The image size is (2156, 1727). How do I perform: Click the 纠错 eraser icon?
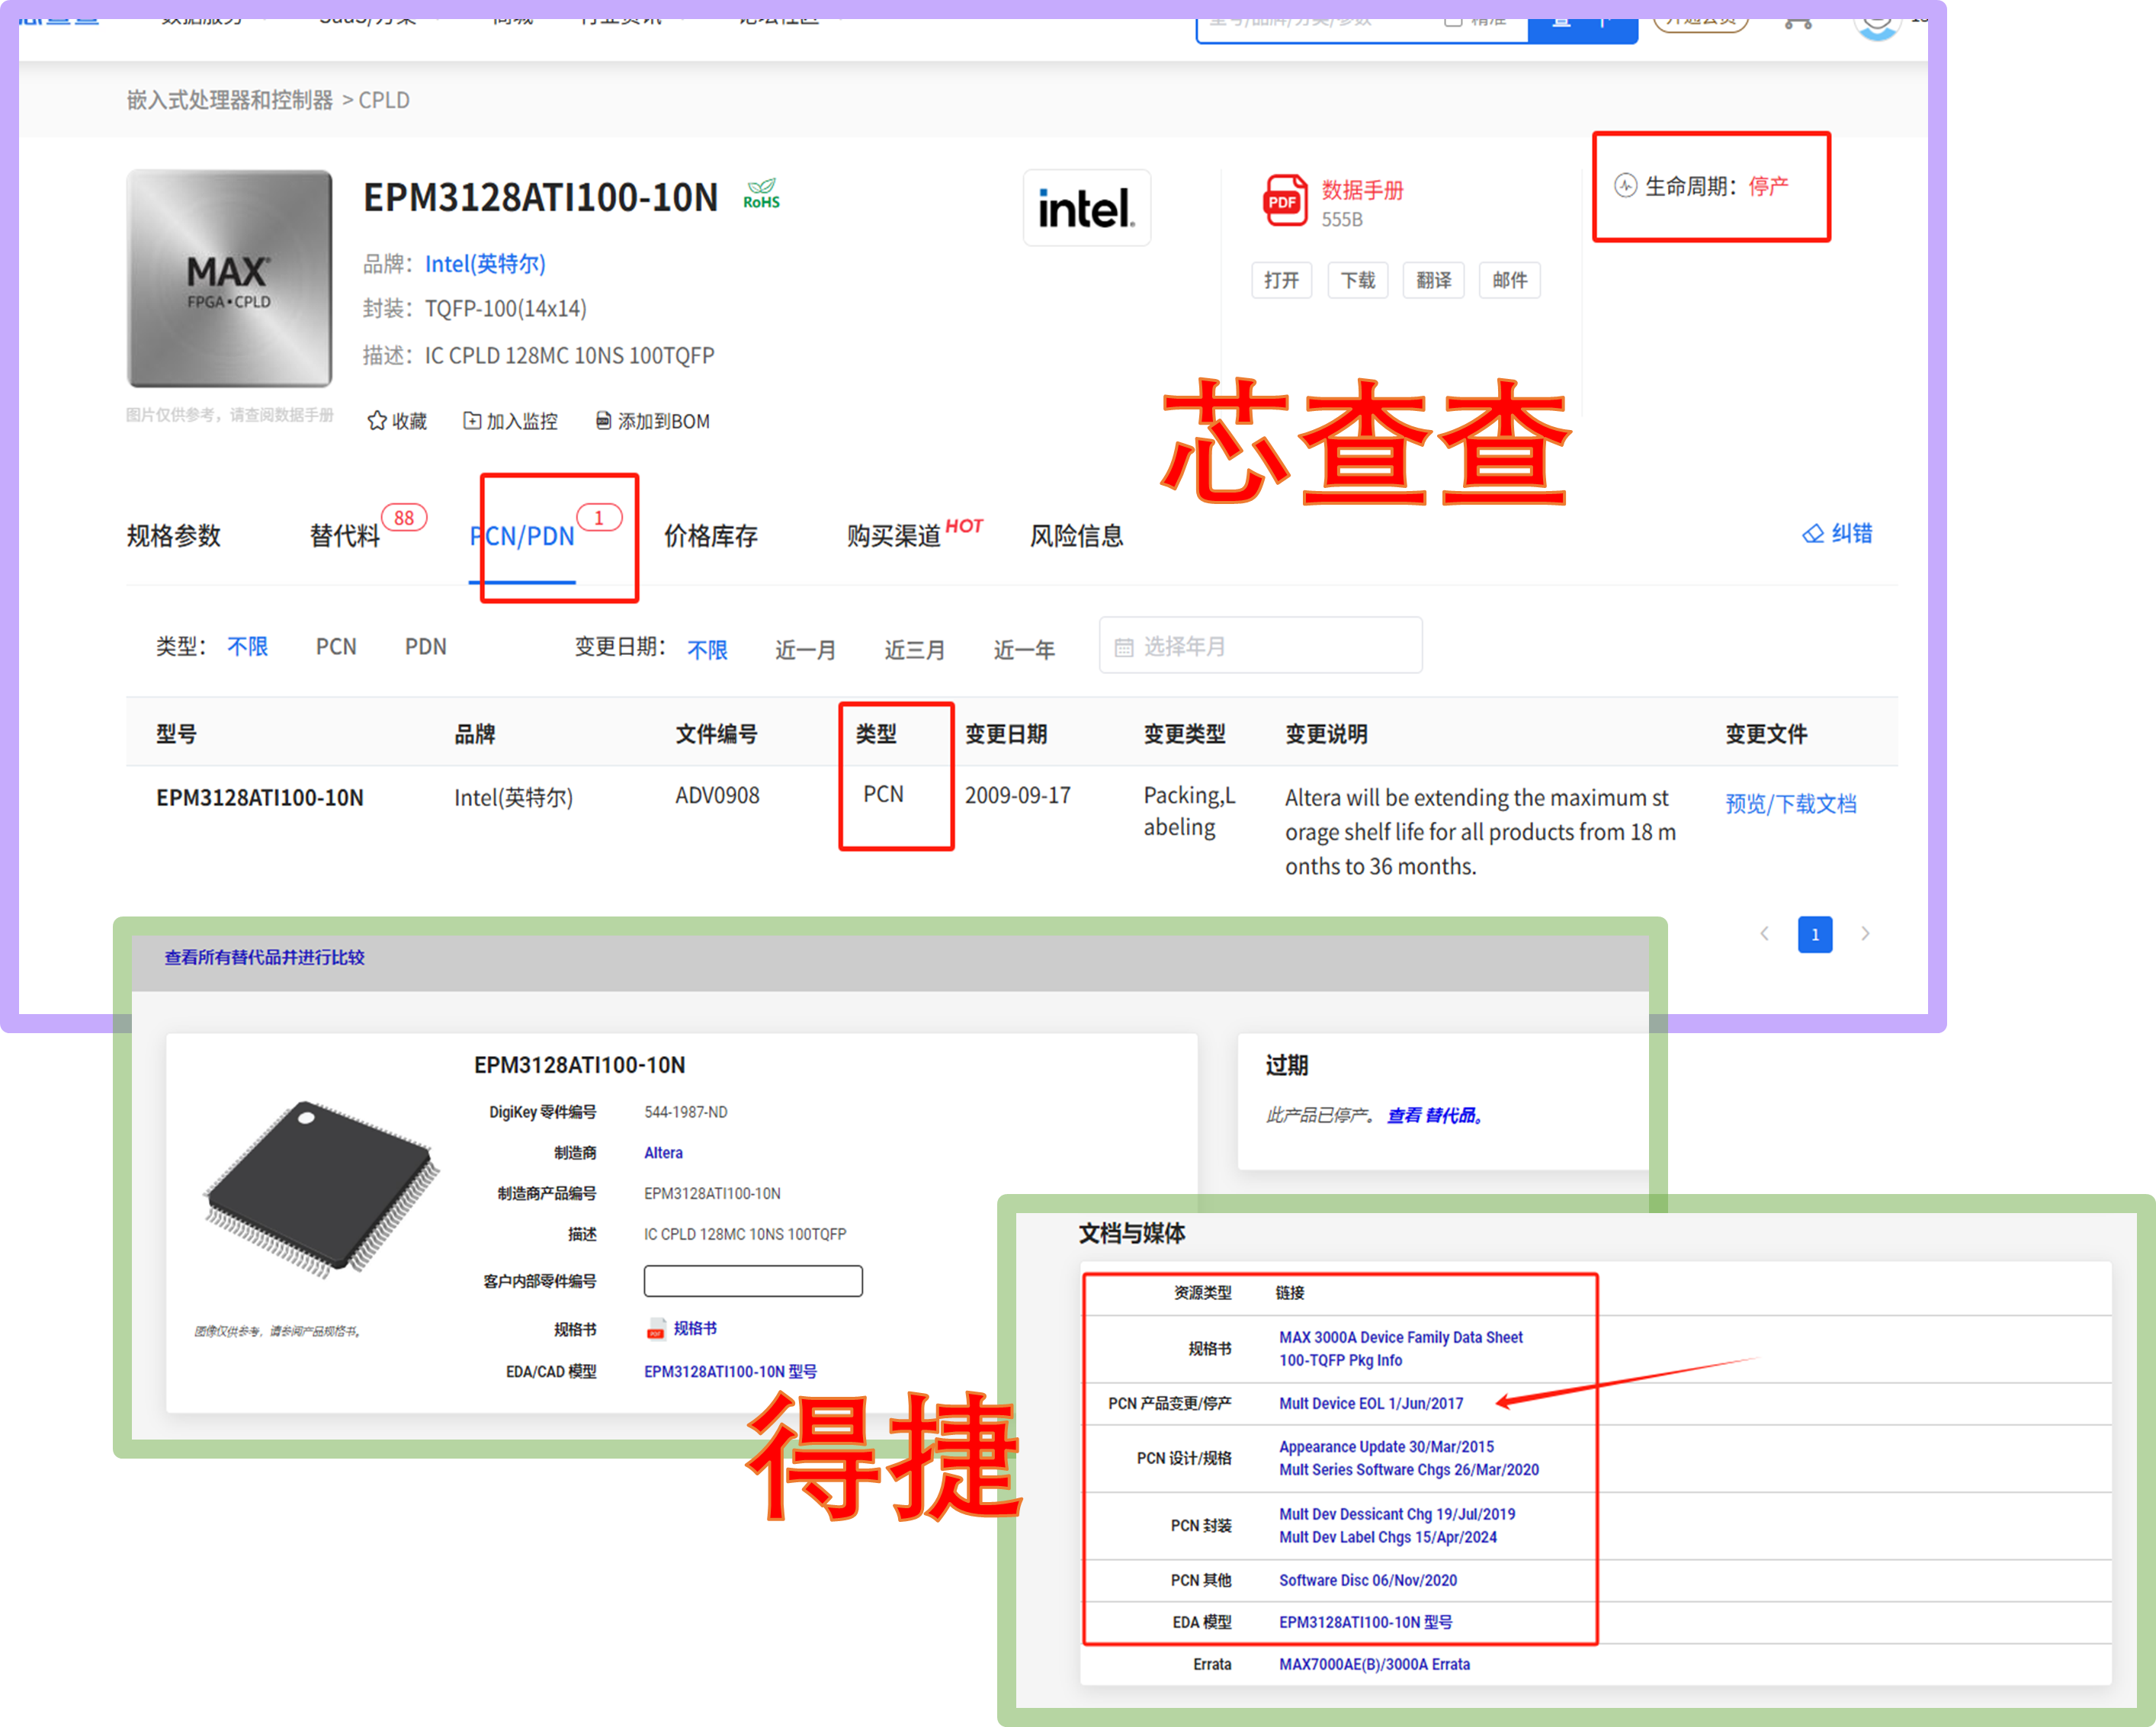pos(1812,534)
